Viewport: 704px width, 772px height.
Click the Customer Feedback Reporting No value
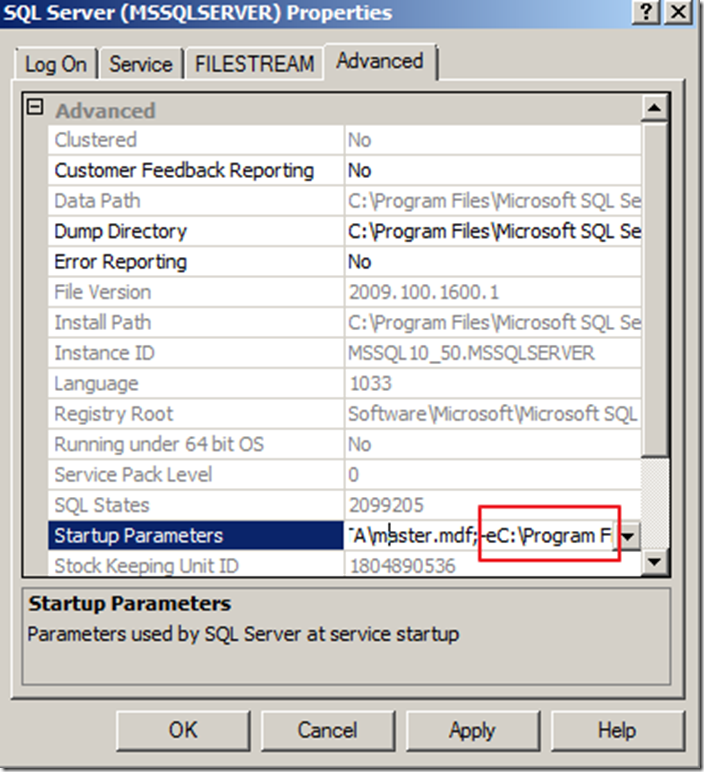coord(360,170)
